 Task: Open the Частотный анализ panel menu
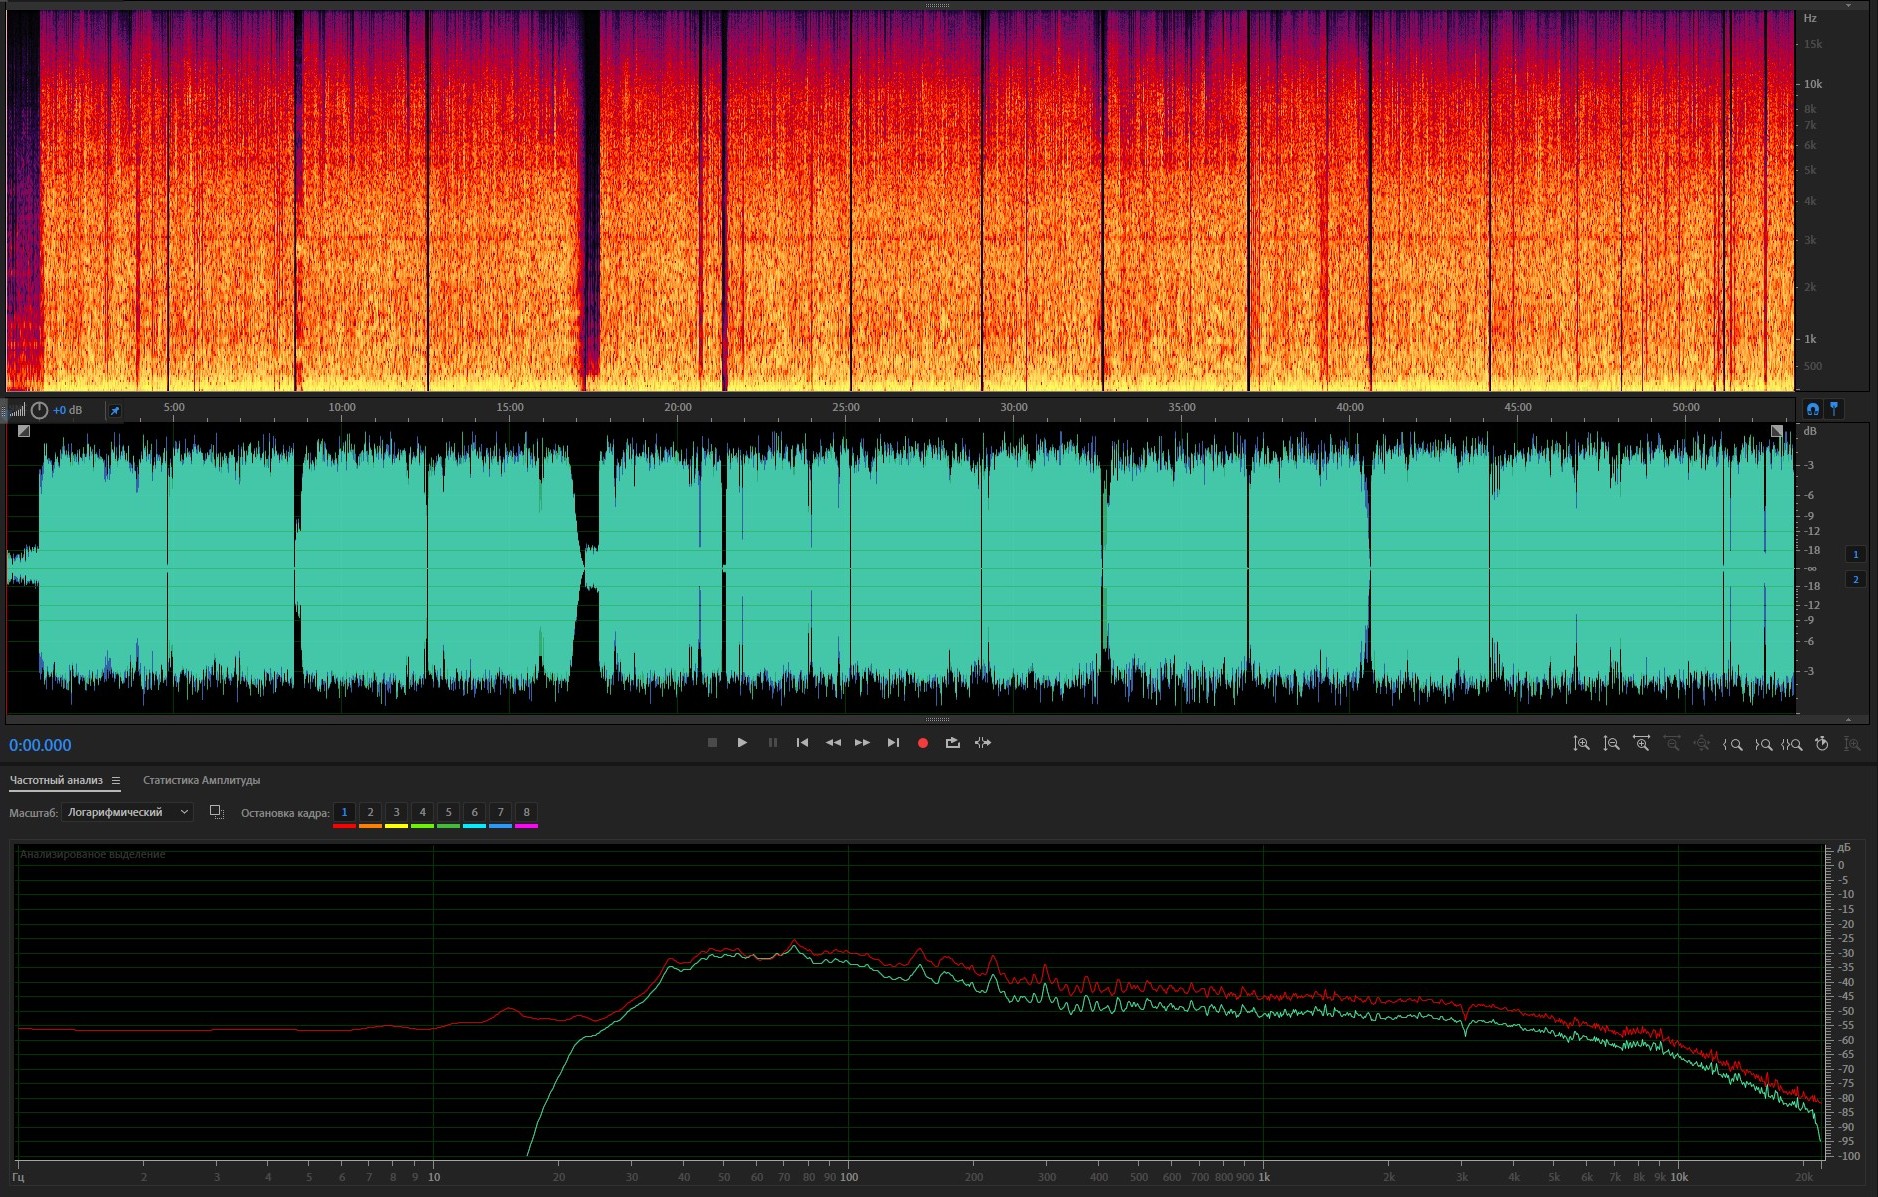[x=116, y=780]
